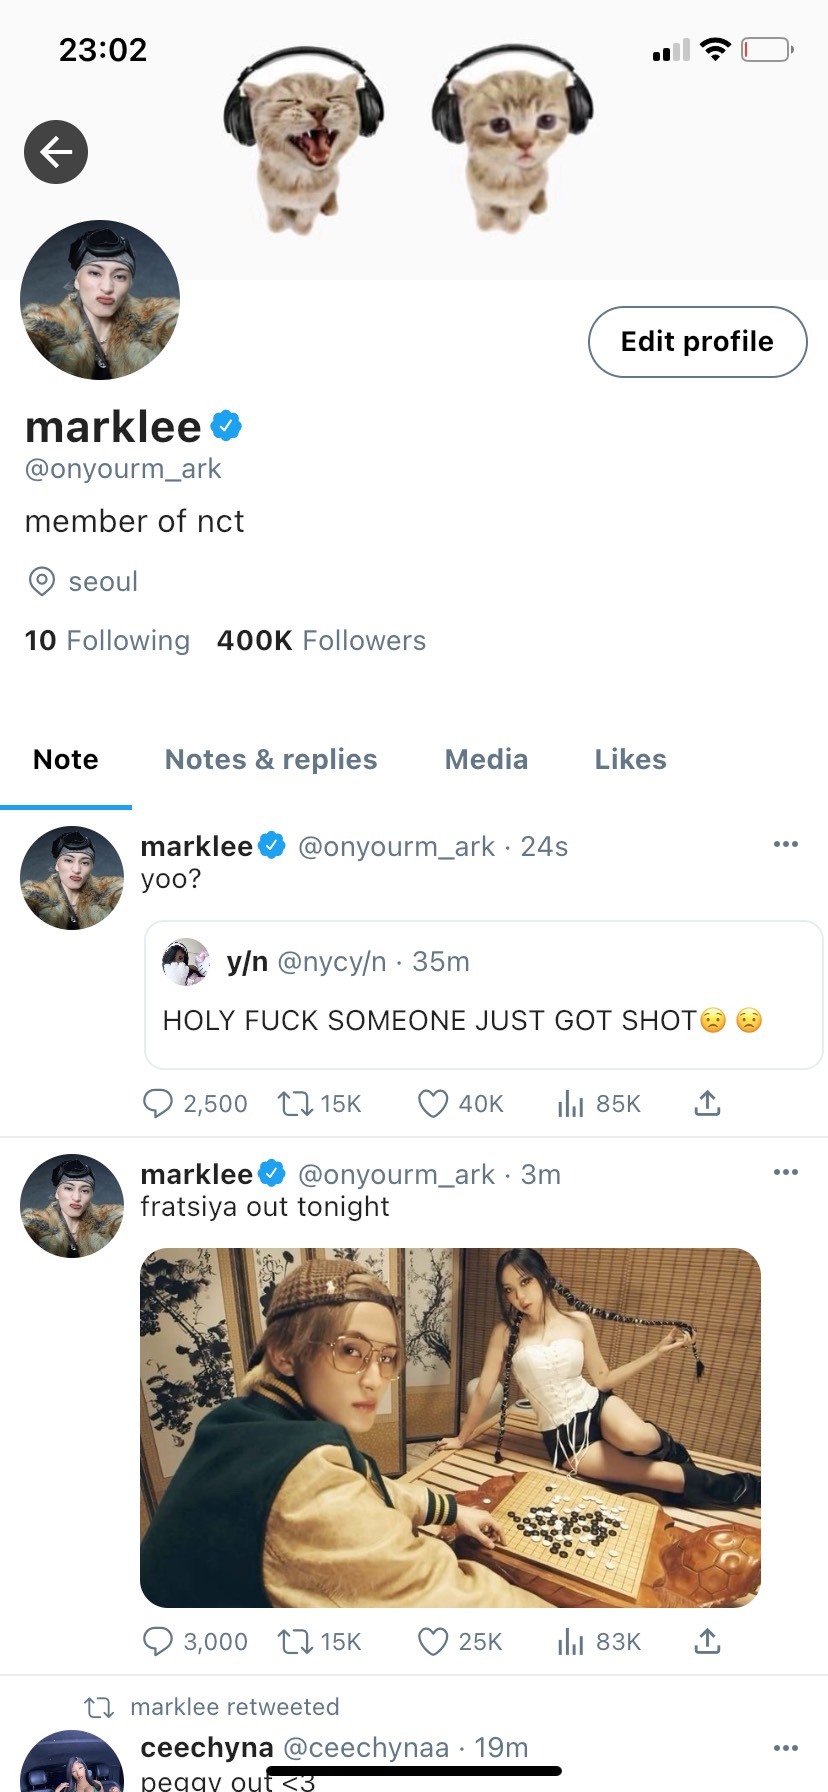This screenshot has width=828, height=1792.
Task: Open the Likes tab
Action: pos(630,760)
